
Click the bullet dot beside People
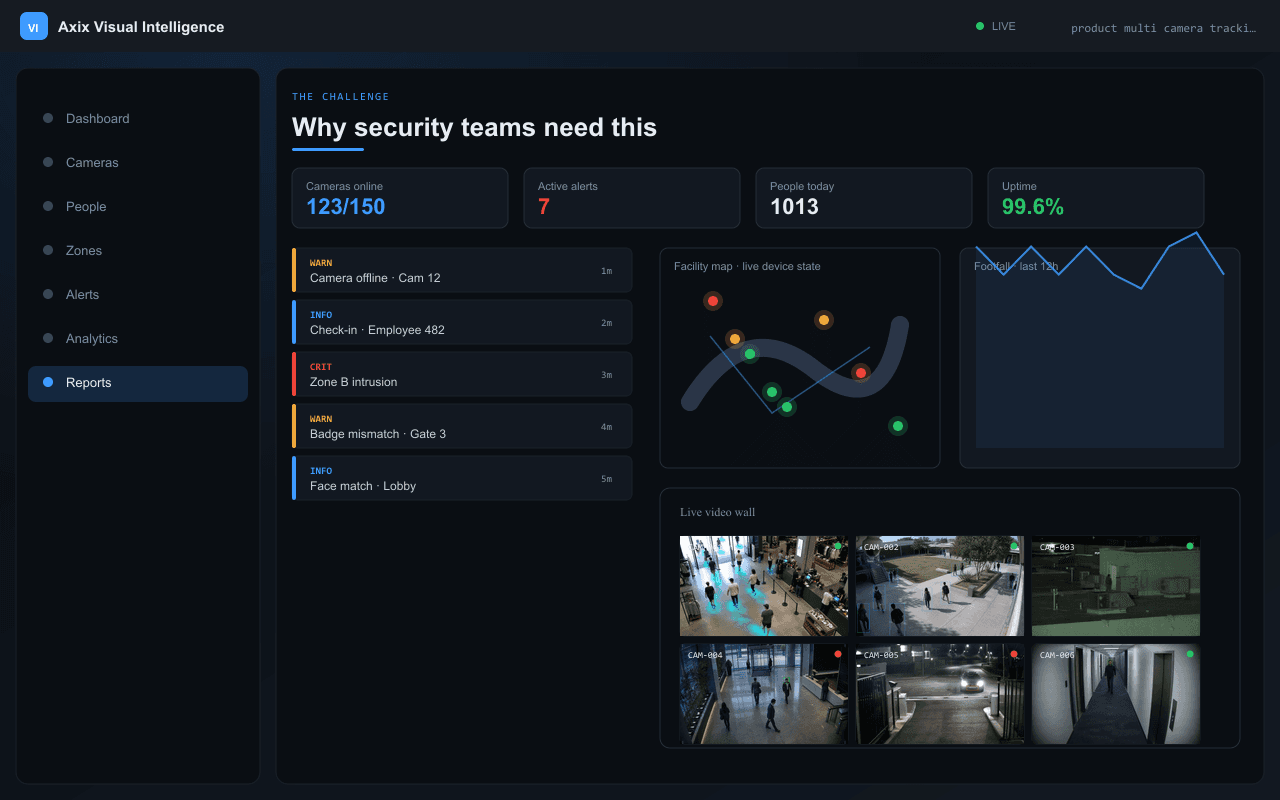(48, 206)
